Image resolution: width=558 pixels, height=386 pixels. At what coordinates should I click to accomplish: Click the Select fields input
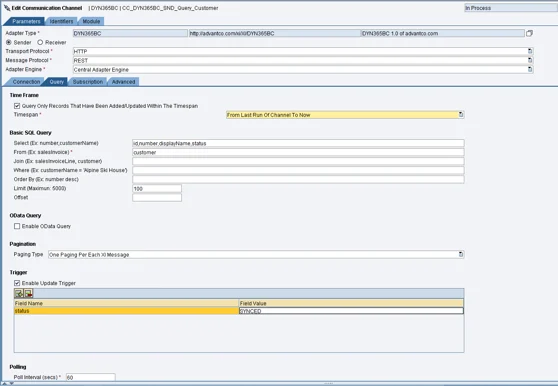[298, 143]
